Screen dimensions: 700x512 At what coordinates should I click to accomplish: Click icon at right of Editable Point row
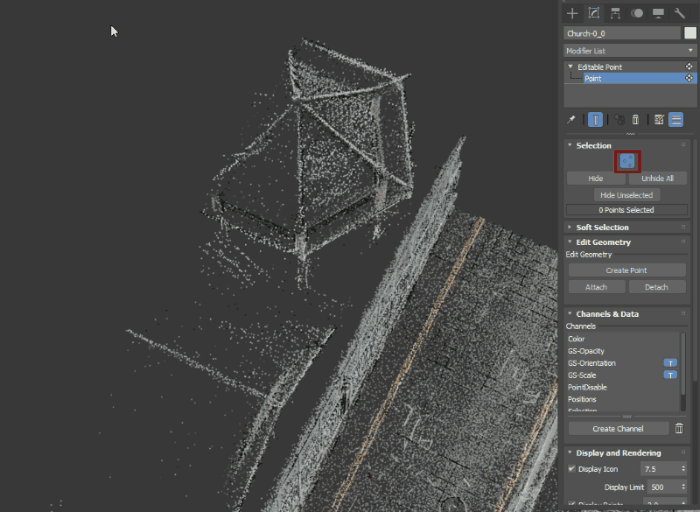click(689, 67)
